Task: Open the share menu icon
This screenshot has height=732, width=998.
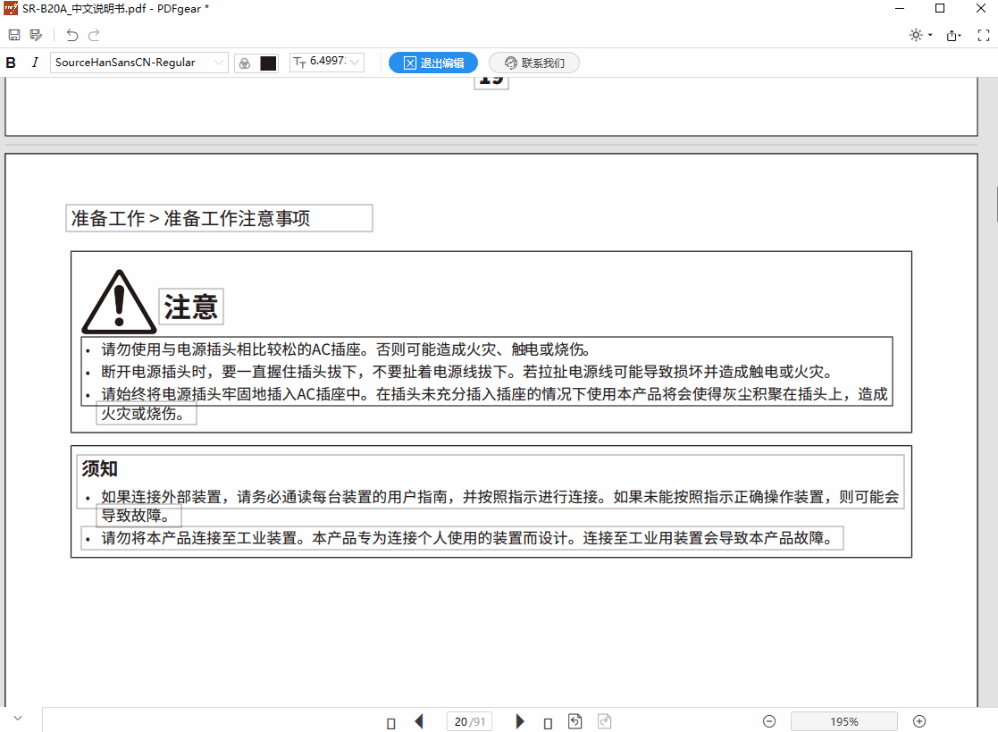Action: point(954,35)
